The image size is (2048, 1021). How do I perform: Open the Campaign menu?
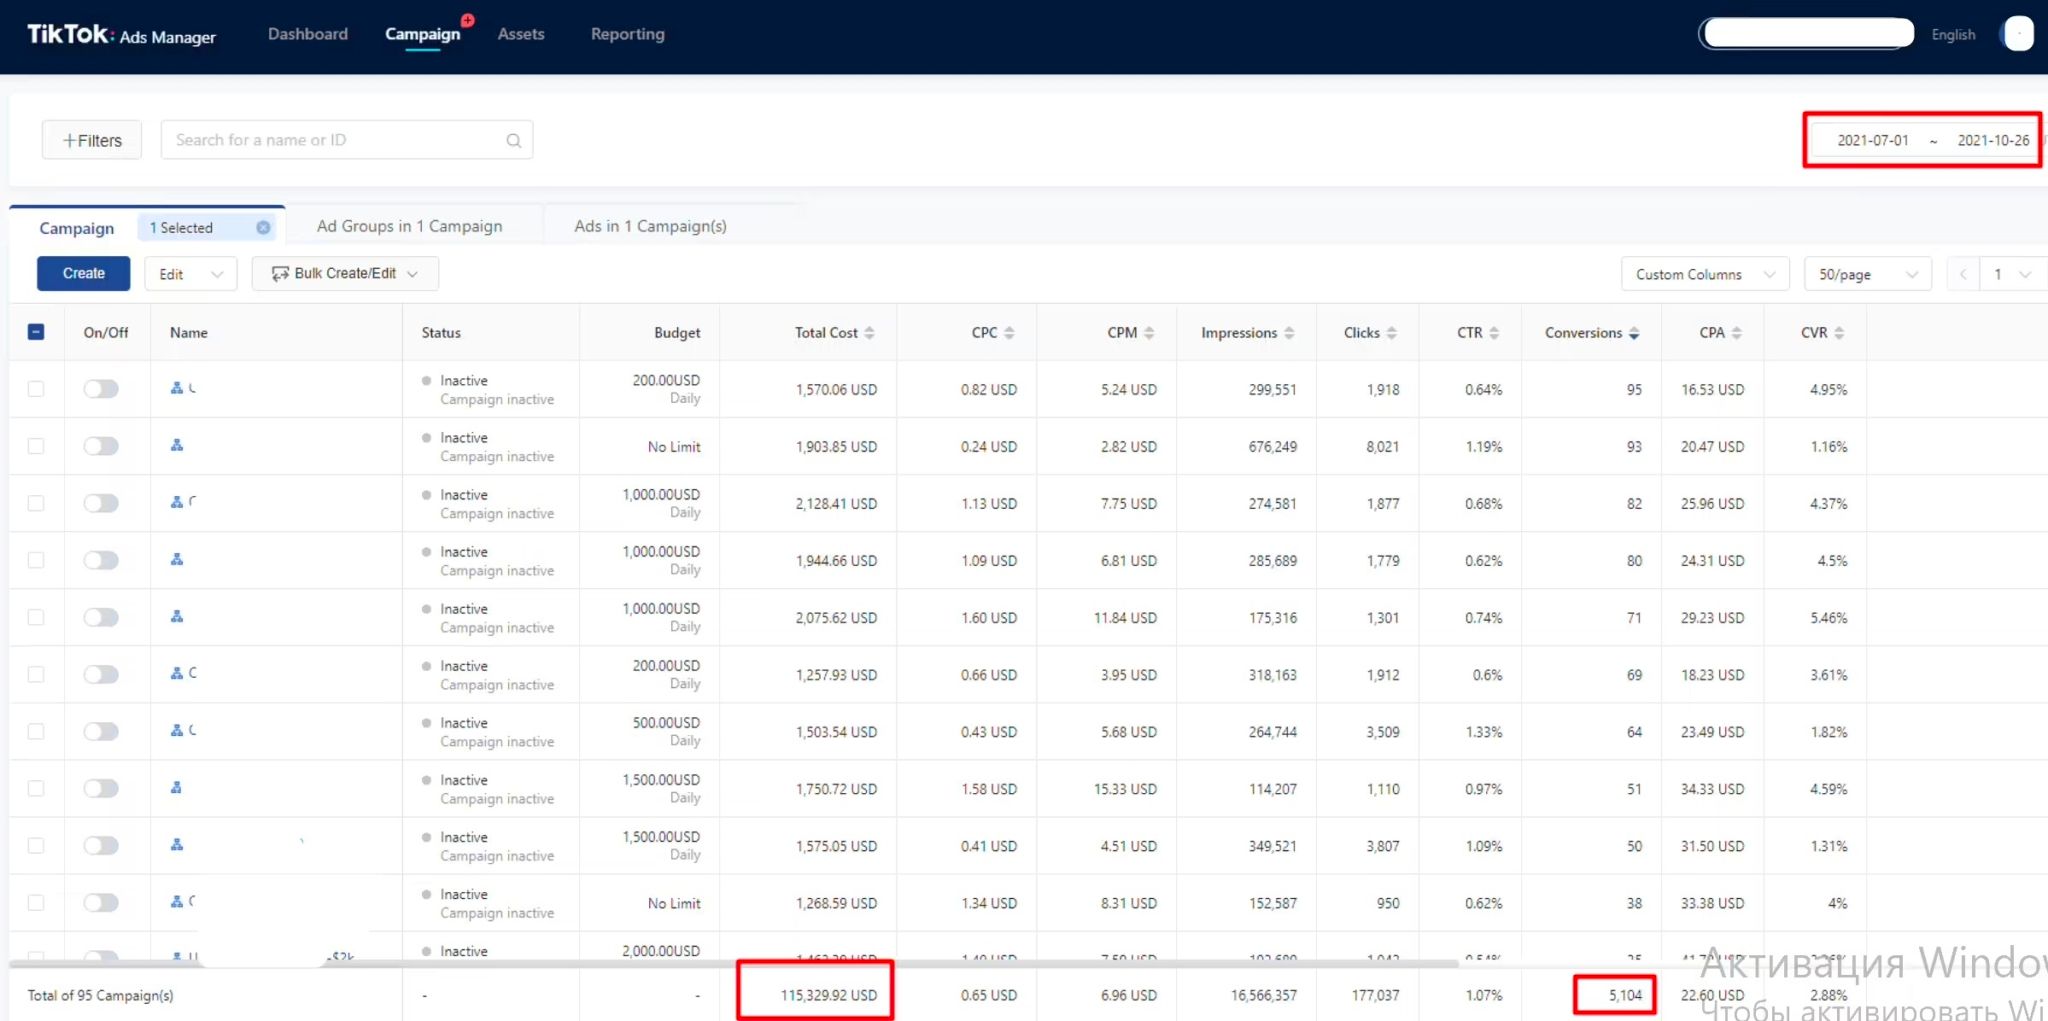pos(423,34)
